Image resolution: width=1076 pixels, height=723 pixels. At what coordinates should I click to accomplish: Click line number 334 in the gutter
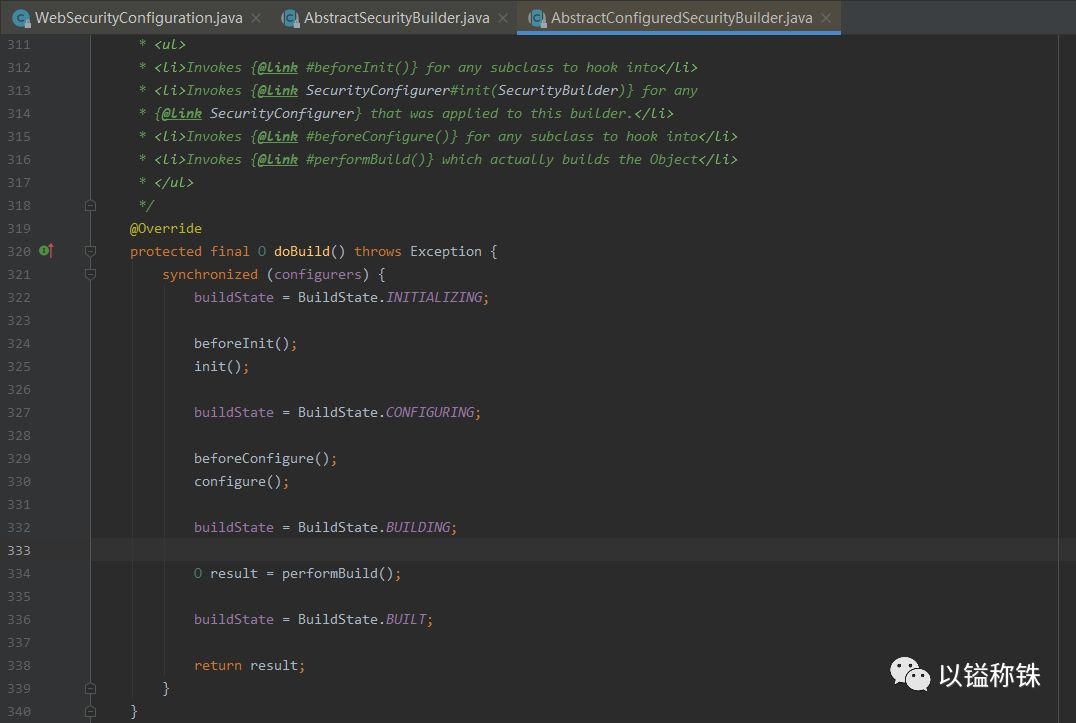click(x=19, y=573)
